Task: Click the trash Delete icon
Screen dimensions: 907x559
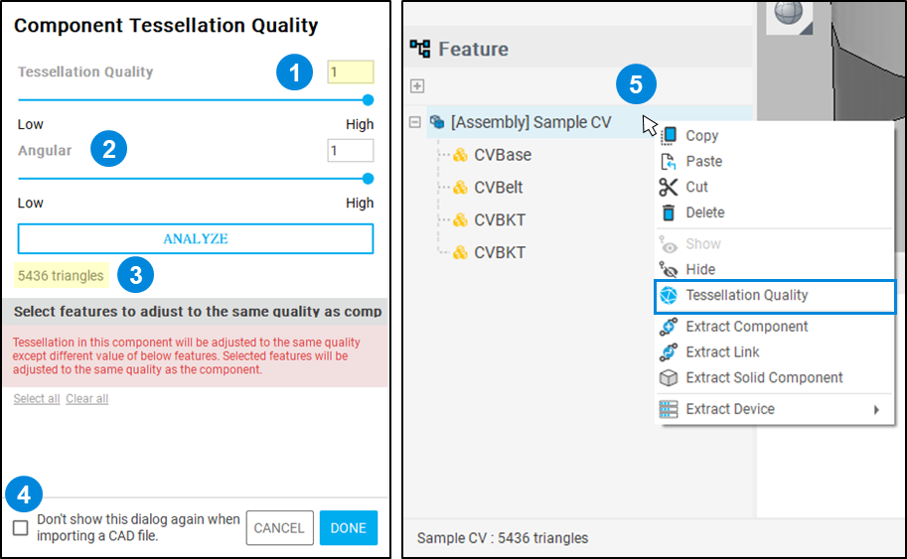Action: tap(669, 213)
